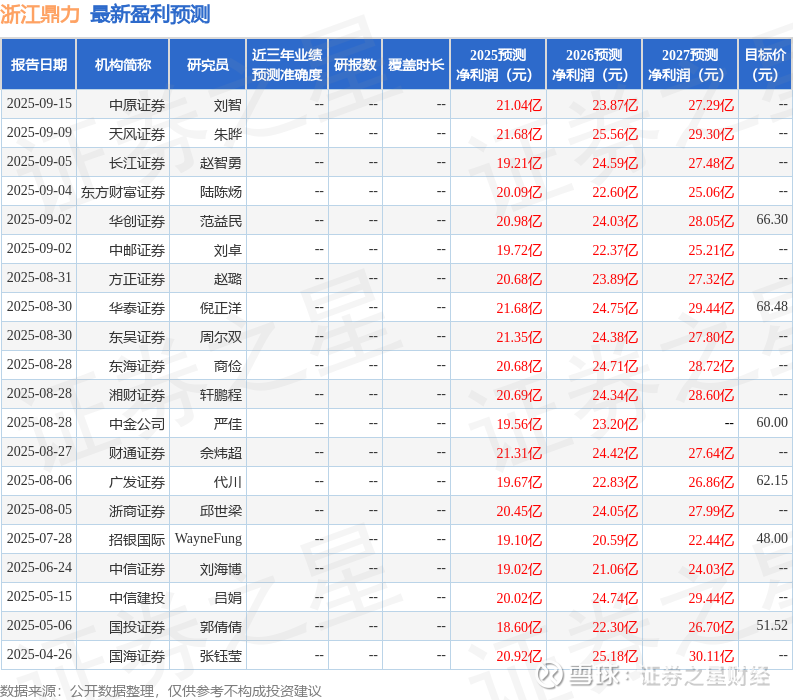793x700 pixels.
Task: Click the 报告日期 column header
Action: coord(38,64)
